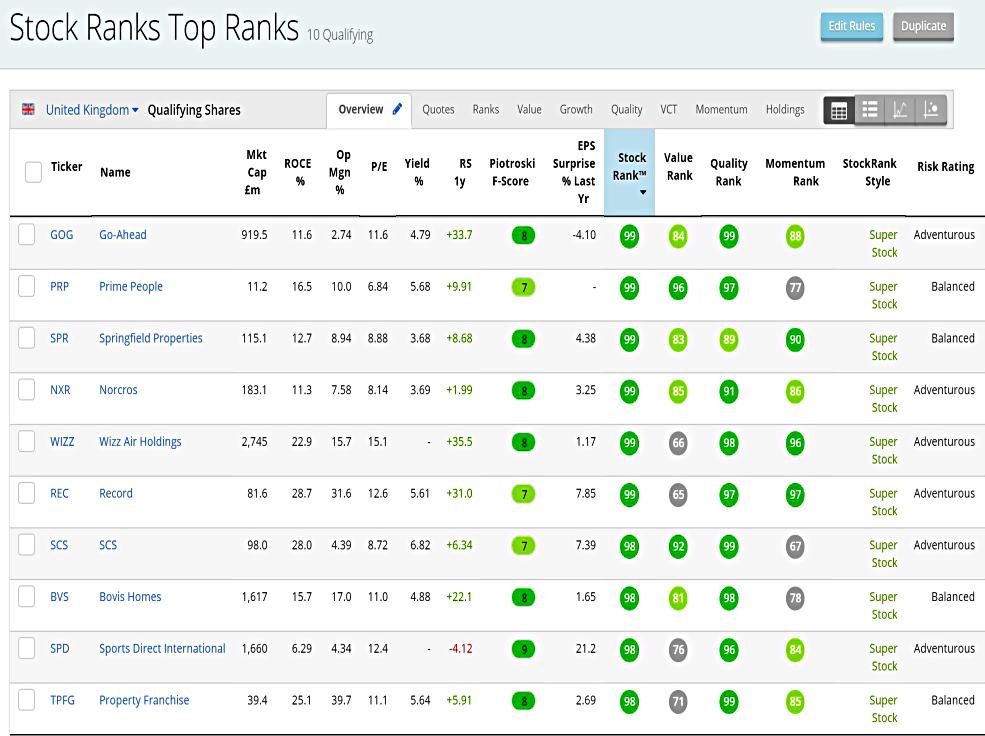Click Go-Ahead StockRank 99 badge

[x=629, y=237]
